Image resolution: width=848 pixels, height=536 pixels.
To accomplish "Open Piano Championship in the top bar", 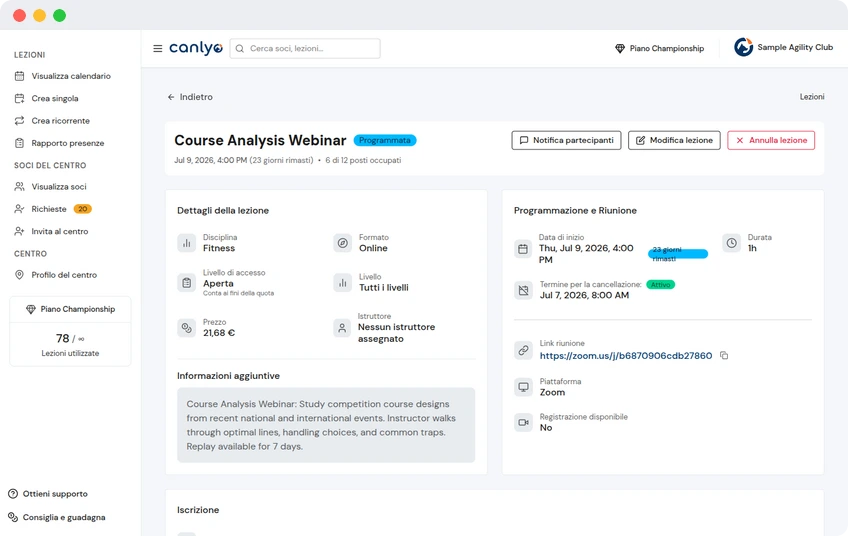I will tap(660, 49).
